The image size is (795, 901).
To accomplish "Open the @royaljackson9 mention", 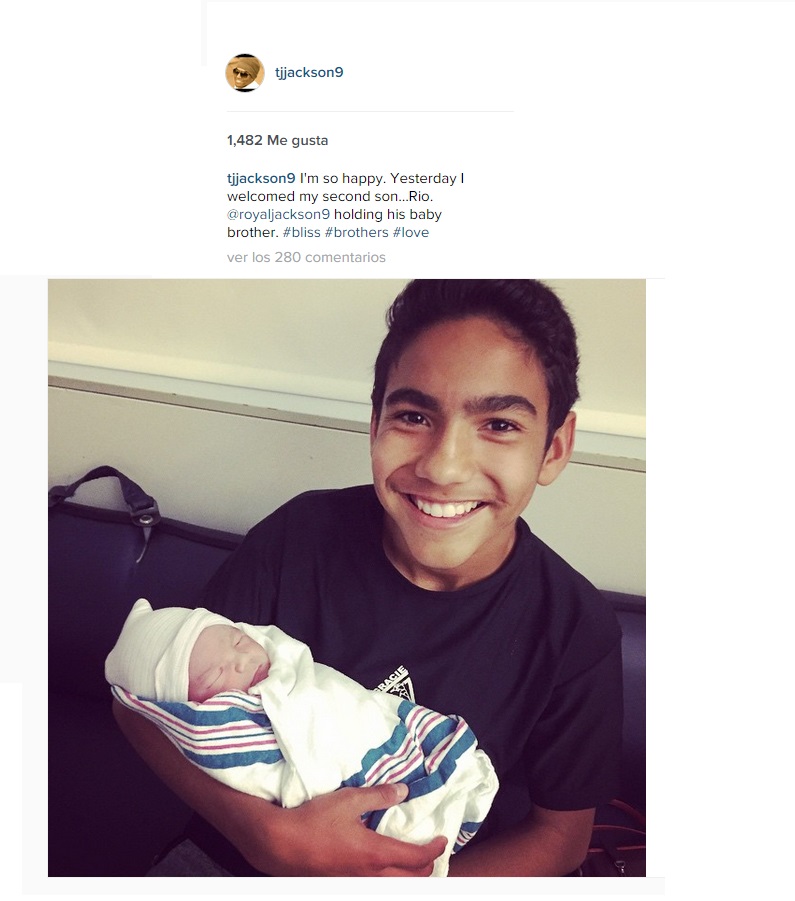I will pos(279,214).
